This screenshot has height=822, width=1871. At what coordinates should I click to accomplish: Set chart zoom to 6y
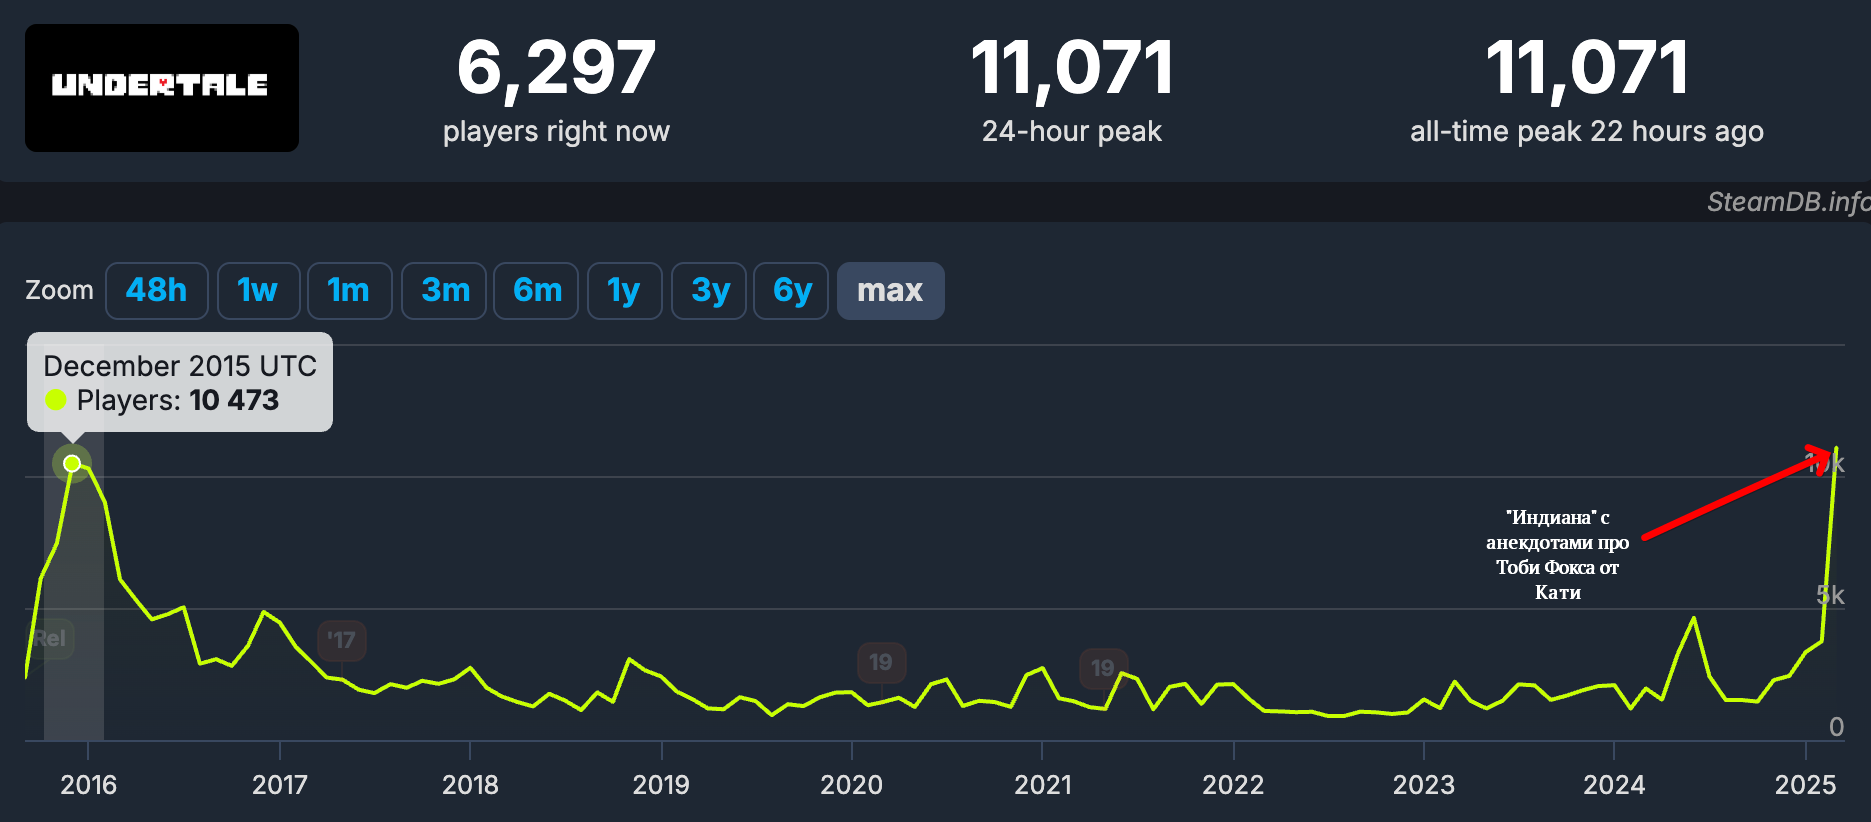(791, 291)
